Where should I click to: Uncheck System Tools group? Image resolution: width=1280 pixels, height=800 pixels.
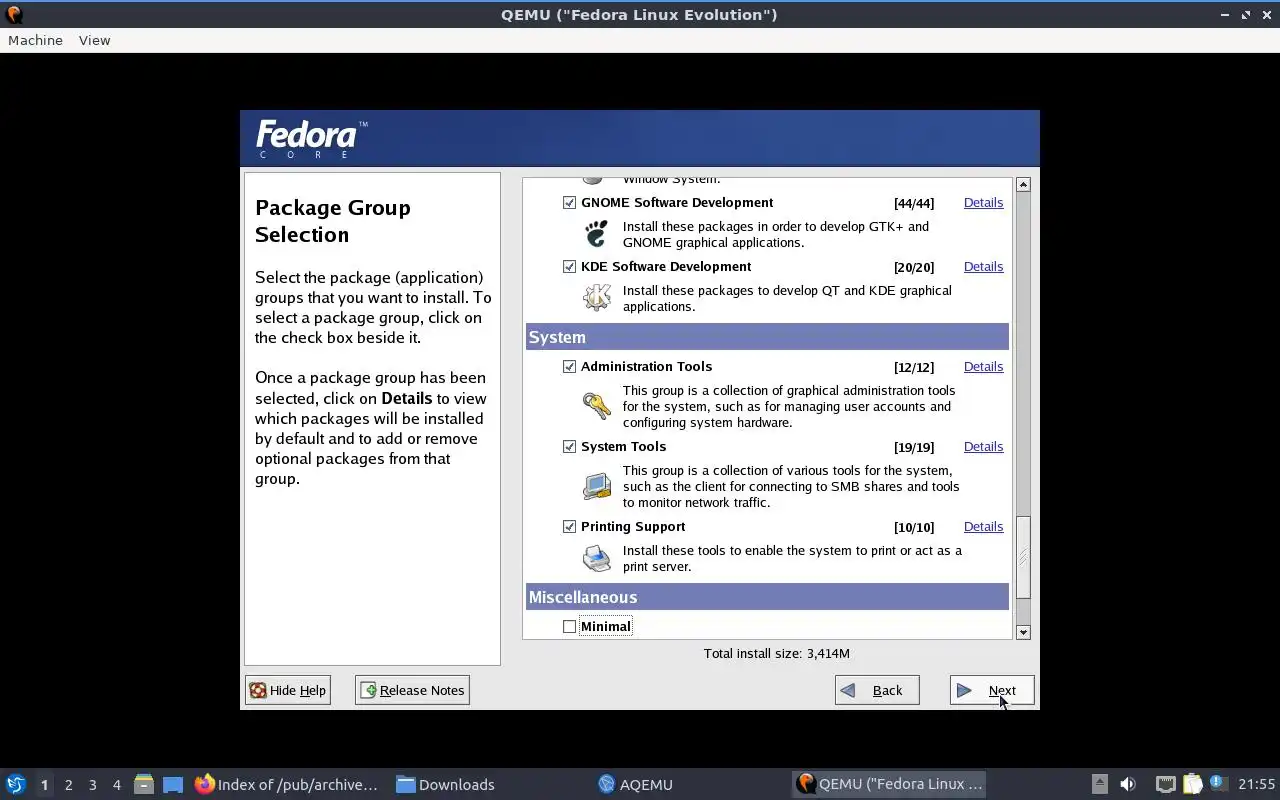tap(569, 446)
